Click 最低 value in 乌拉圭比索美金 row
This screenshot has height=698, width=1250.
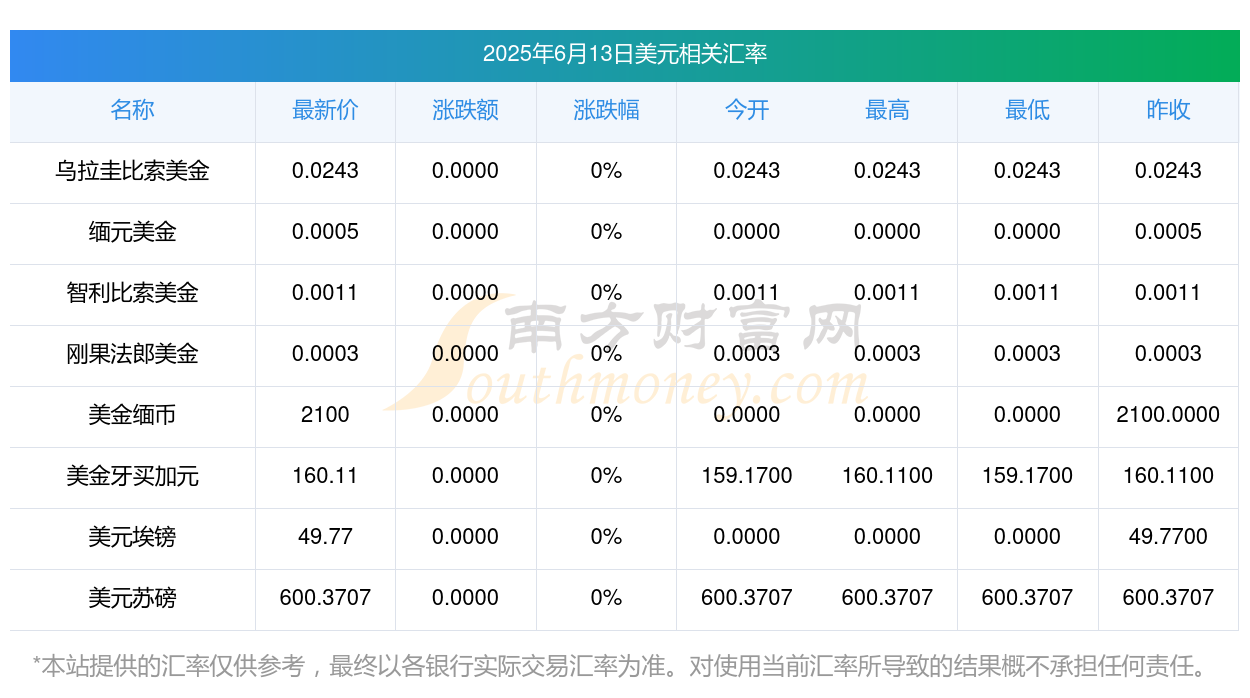point(1027,171)
